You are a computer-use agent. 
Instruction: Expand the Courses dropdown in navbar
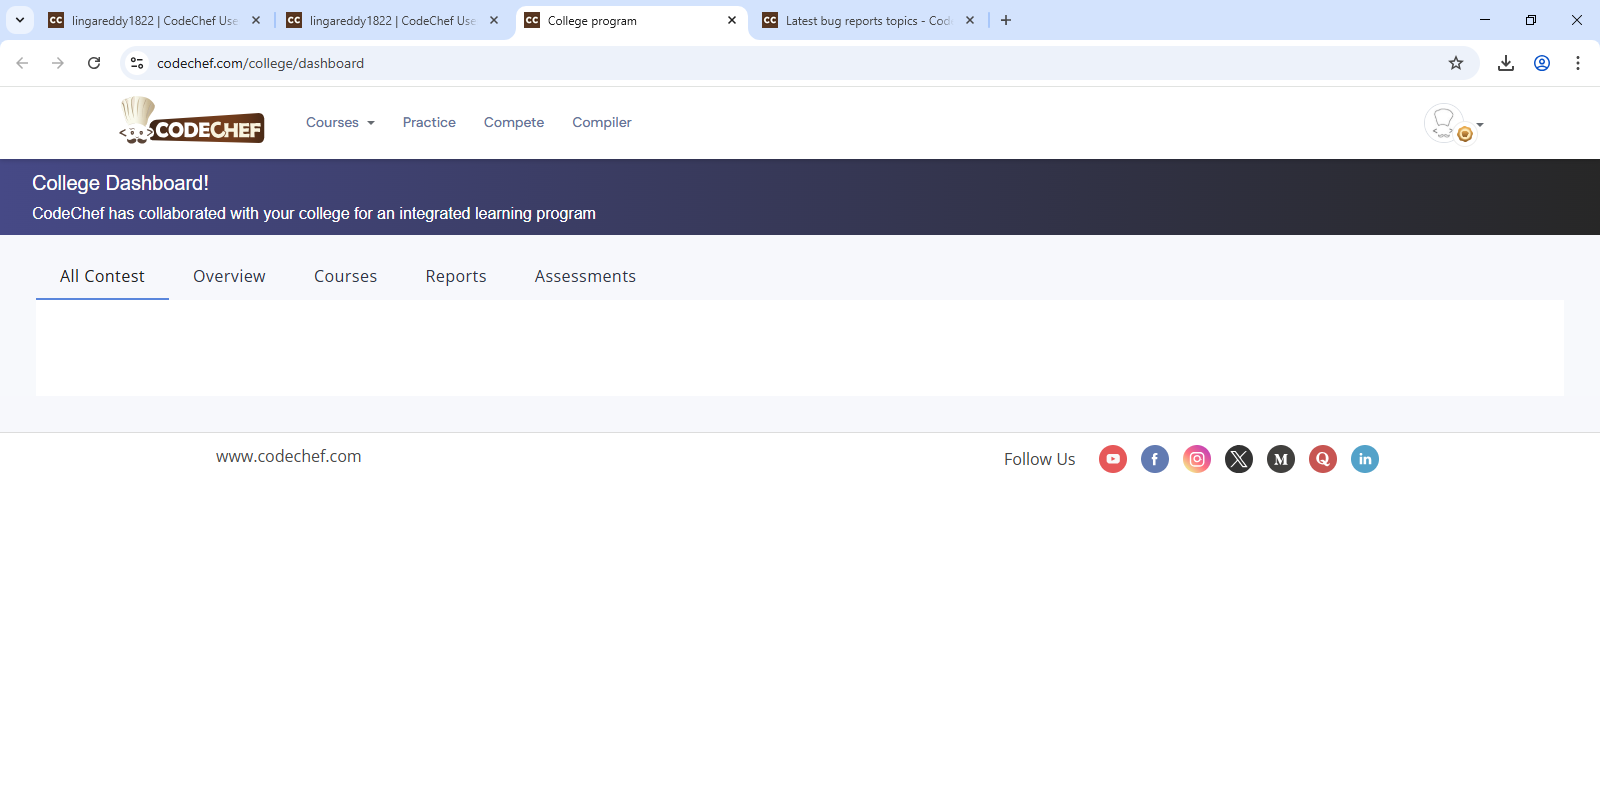coord(340,122)
